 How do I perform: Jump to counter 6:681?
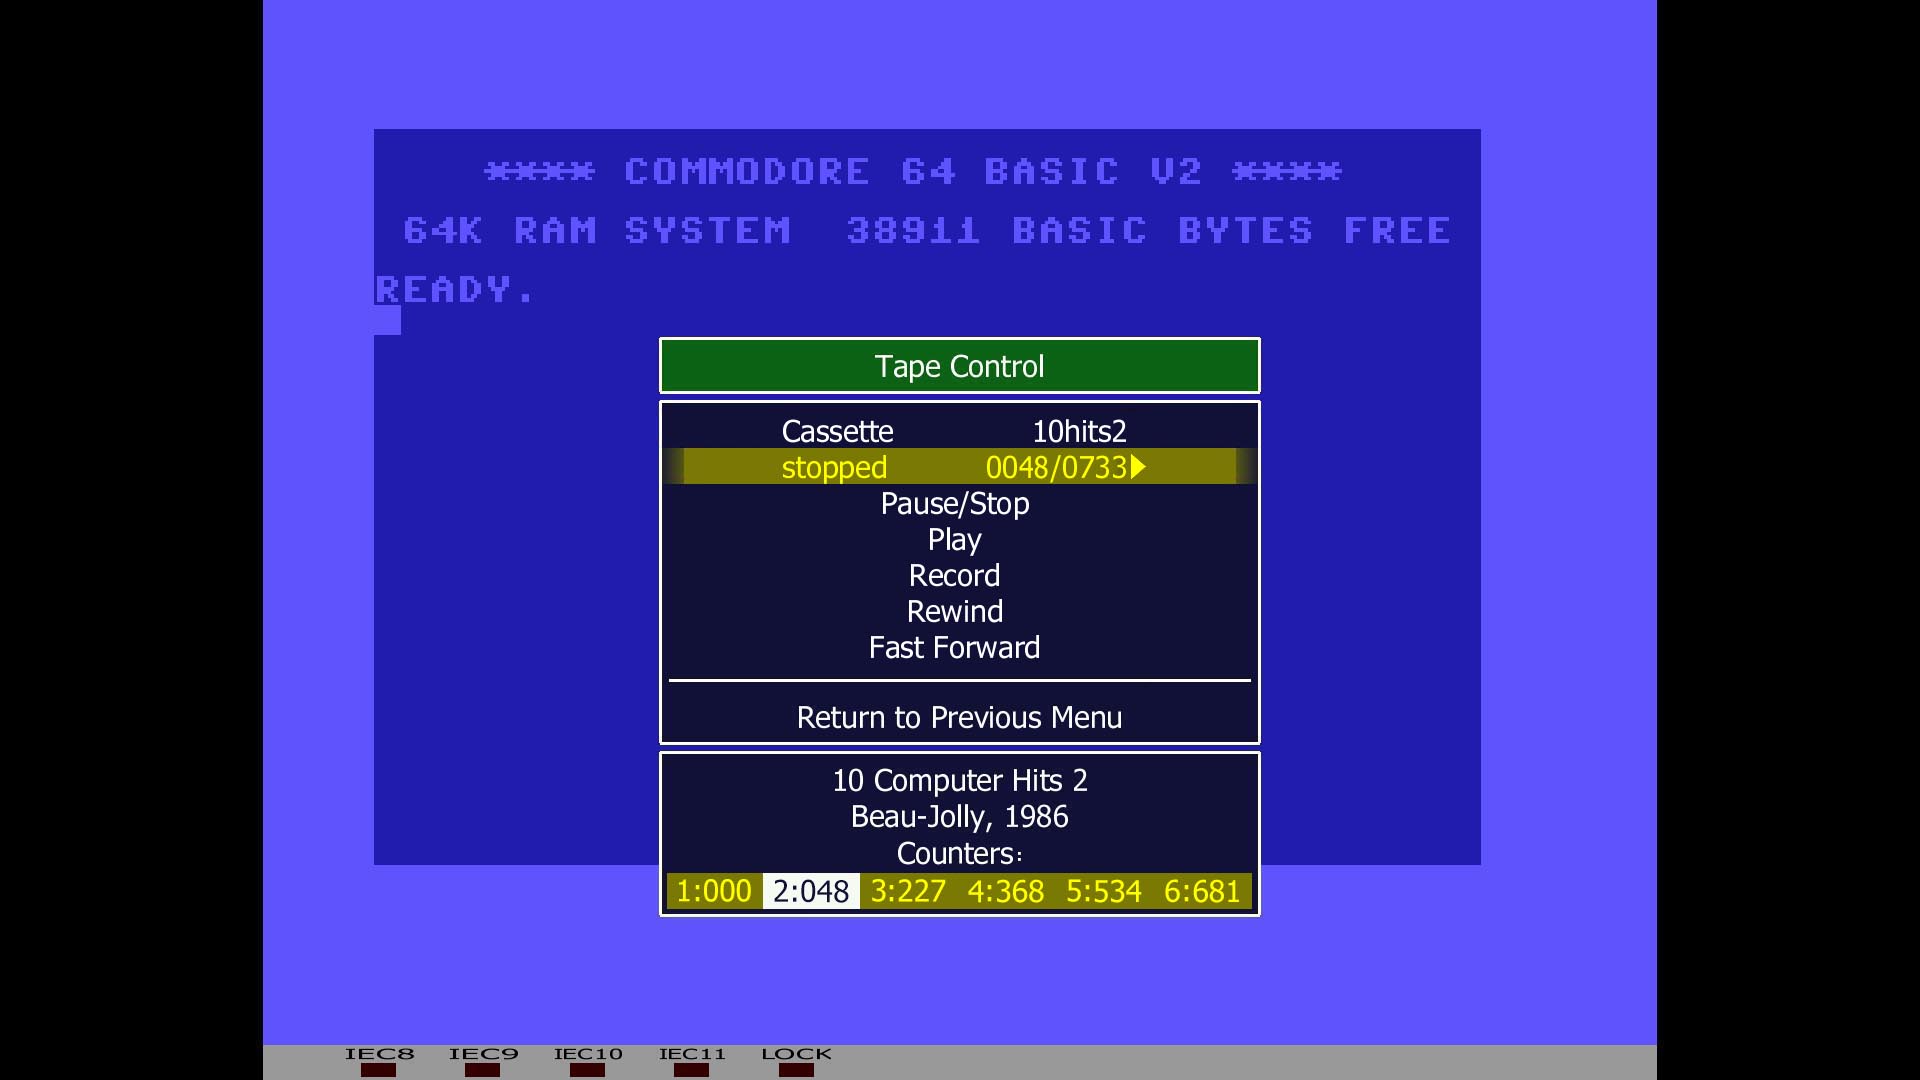1202,891
